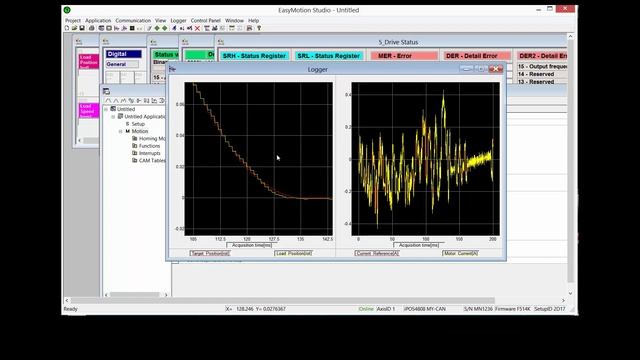The width and height of the screenshot is (640, 360).
Task: Click inside the left position plot
Action: click(x=258, y=159)
